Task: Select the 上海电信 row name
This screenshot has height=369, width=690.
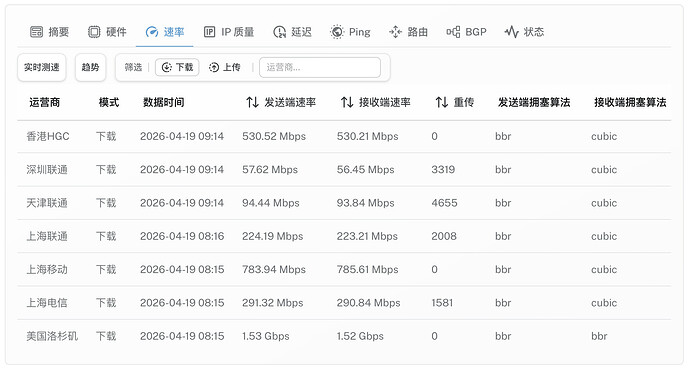Action: tap(47, 303)
